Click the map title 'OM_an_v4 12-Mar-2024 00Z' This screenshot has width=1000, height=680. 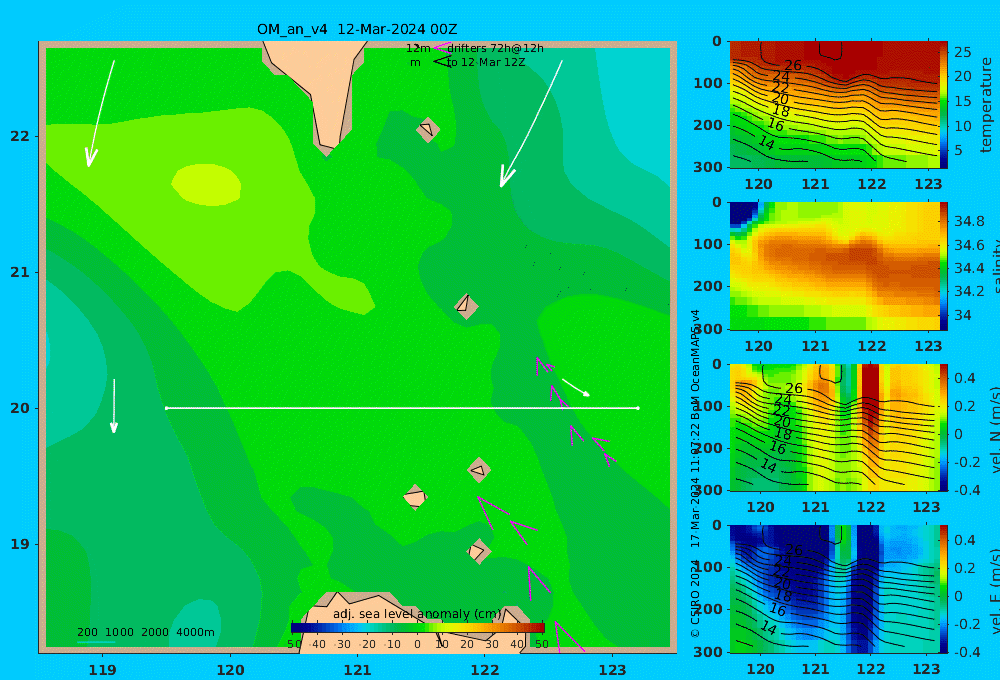click(x=357, y=29)
